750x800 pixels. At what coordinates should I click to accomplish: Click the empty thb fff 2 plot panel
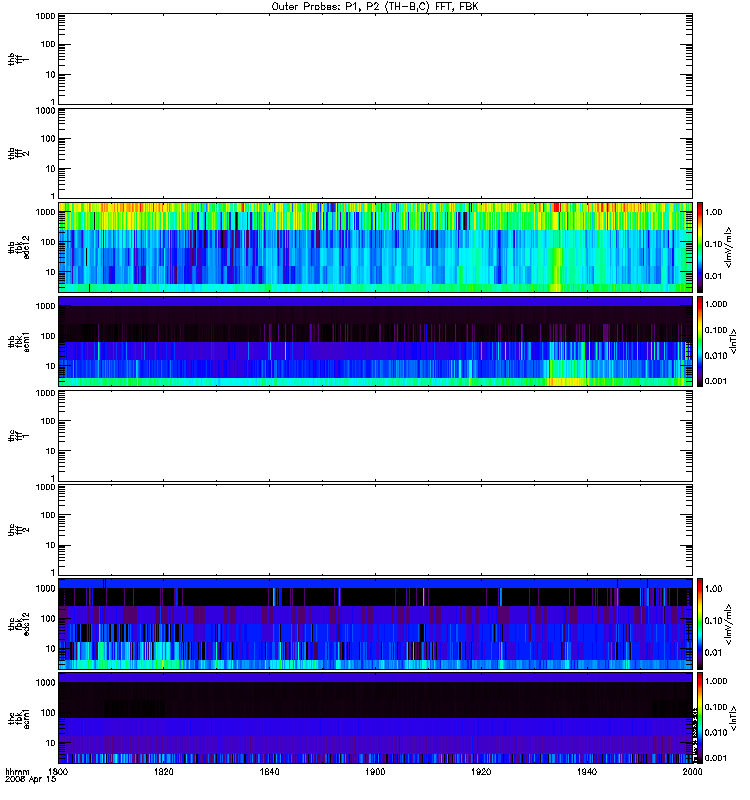coord(376,154)
